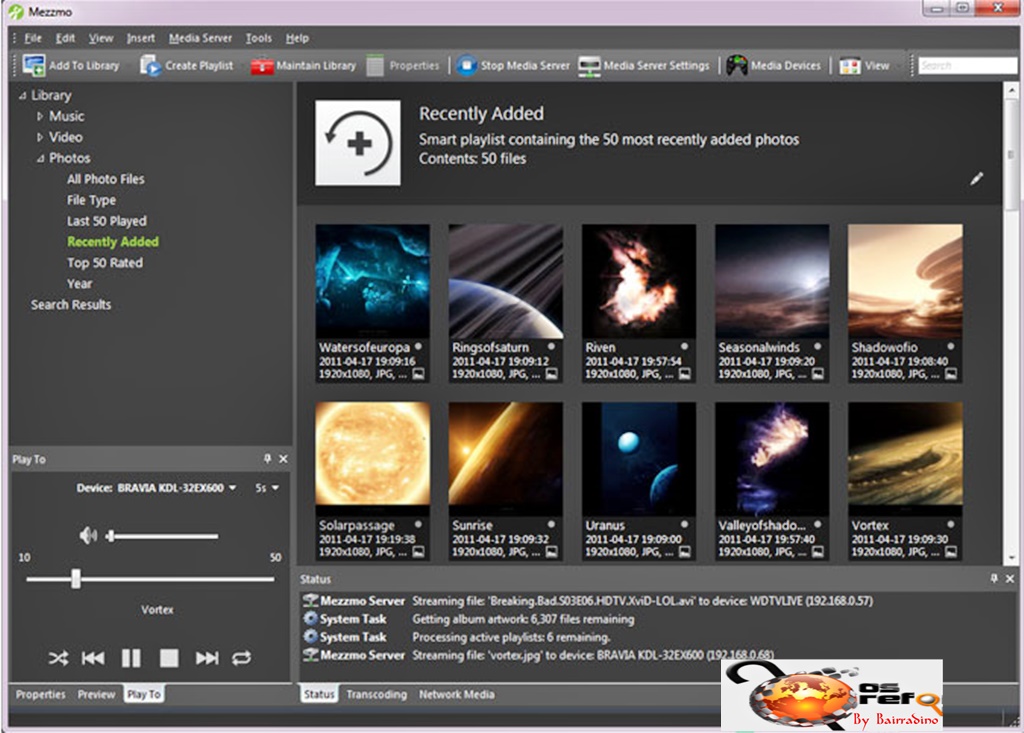Select the Shadowofio photo thumbnail
Screen dimensions: 1024x733
pos(905,281)
